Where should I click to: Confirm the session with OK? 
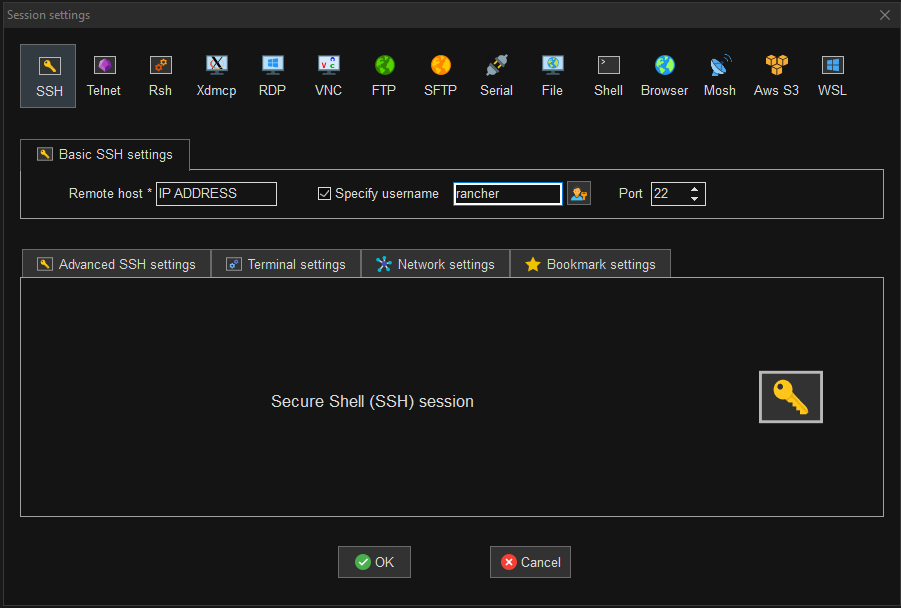[x=374, y=561]
